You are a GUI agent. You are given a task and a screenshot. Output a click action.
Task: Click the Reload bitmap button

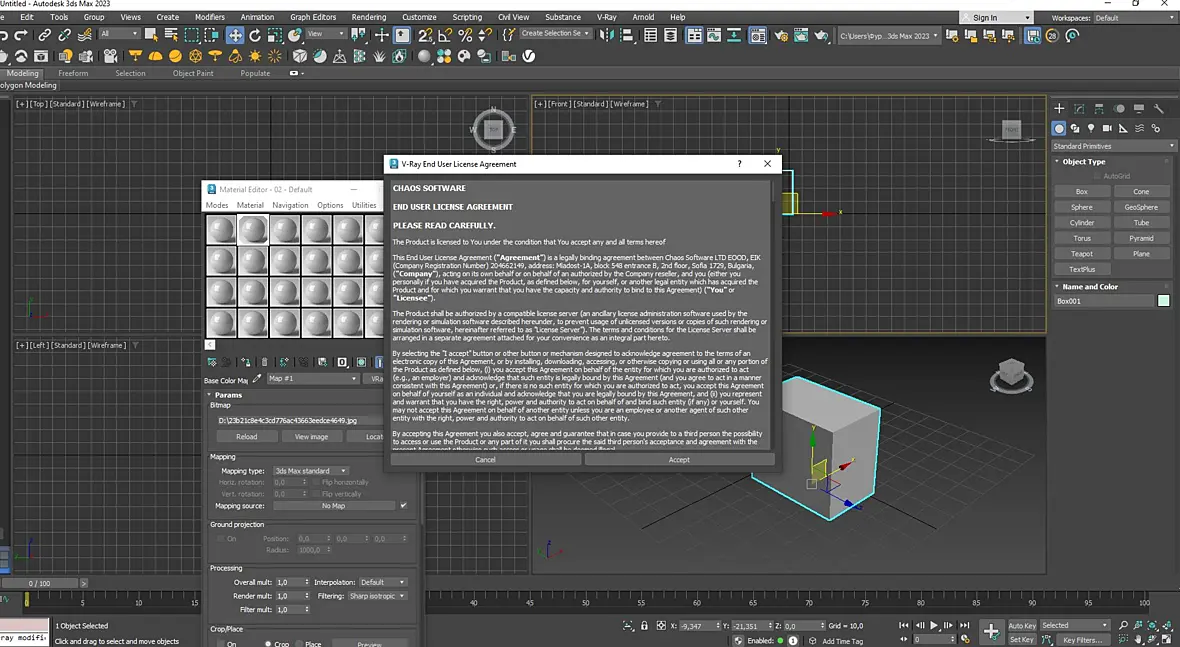tap(247, 436)
